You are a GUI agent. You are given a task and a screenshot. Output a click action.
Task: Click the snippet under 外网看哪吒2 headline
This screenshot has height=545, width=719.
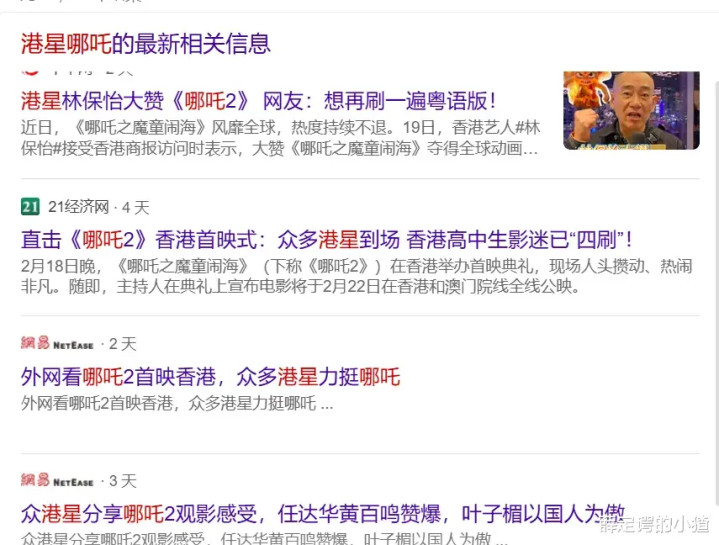point(177,403)
